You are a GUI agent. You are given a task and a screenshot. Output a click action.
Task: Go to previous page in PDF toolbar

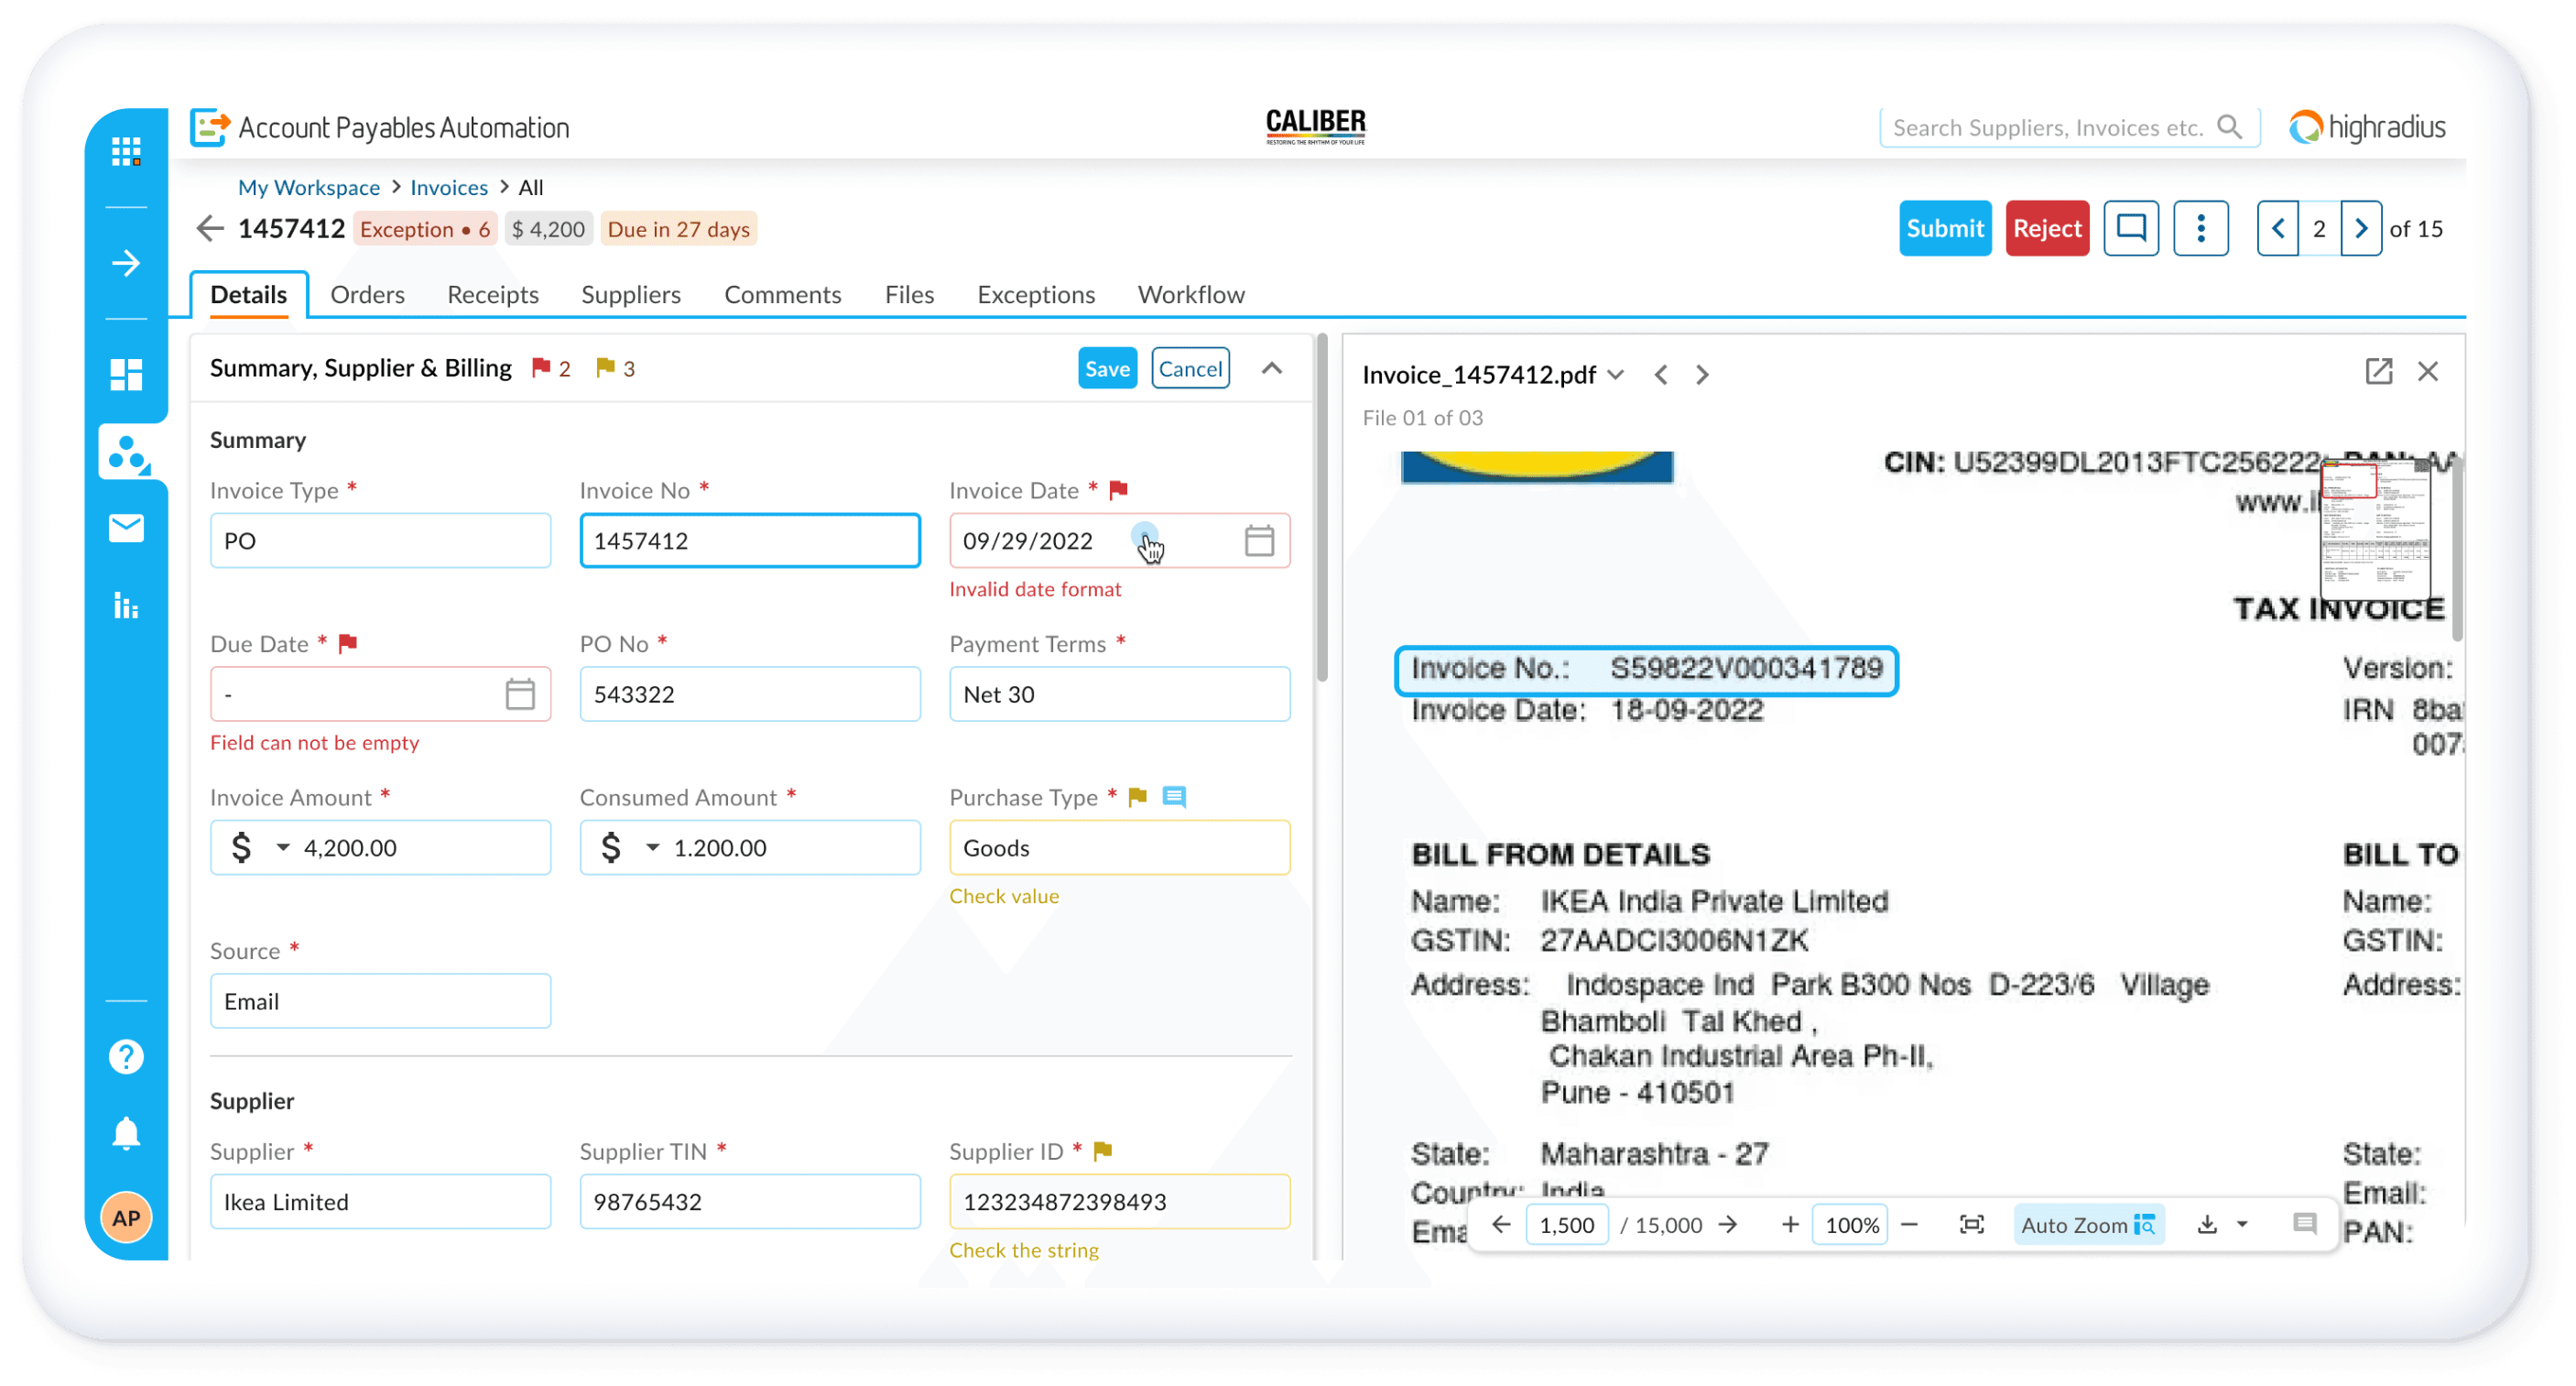1501,1225
